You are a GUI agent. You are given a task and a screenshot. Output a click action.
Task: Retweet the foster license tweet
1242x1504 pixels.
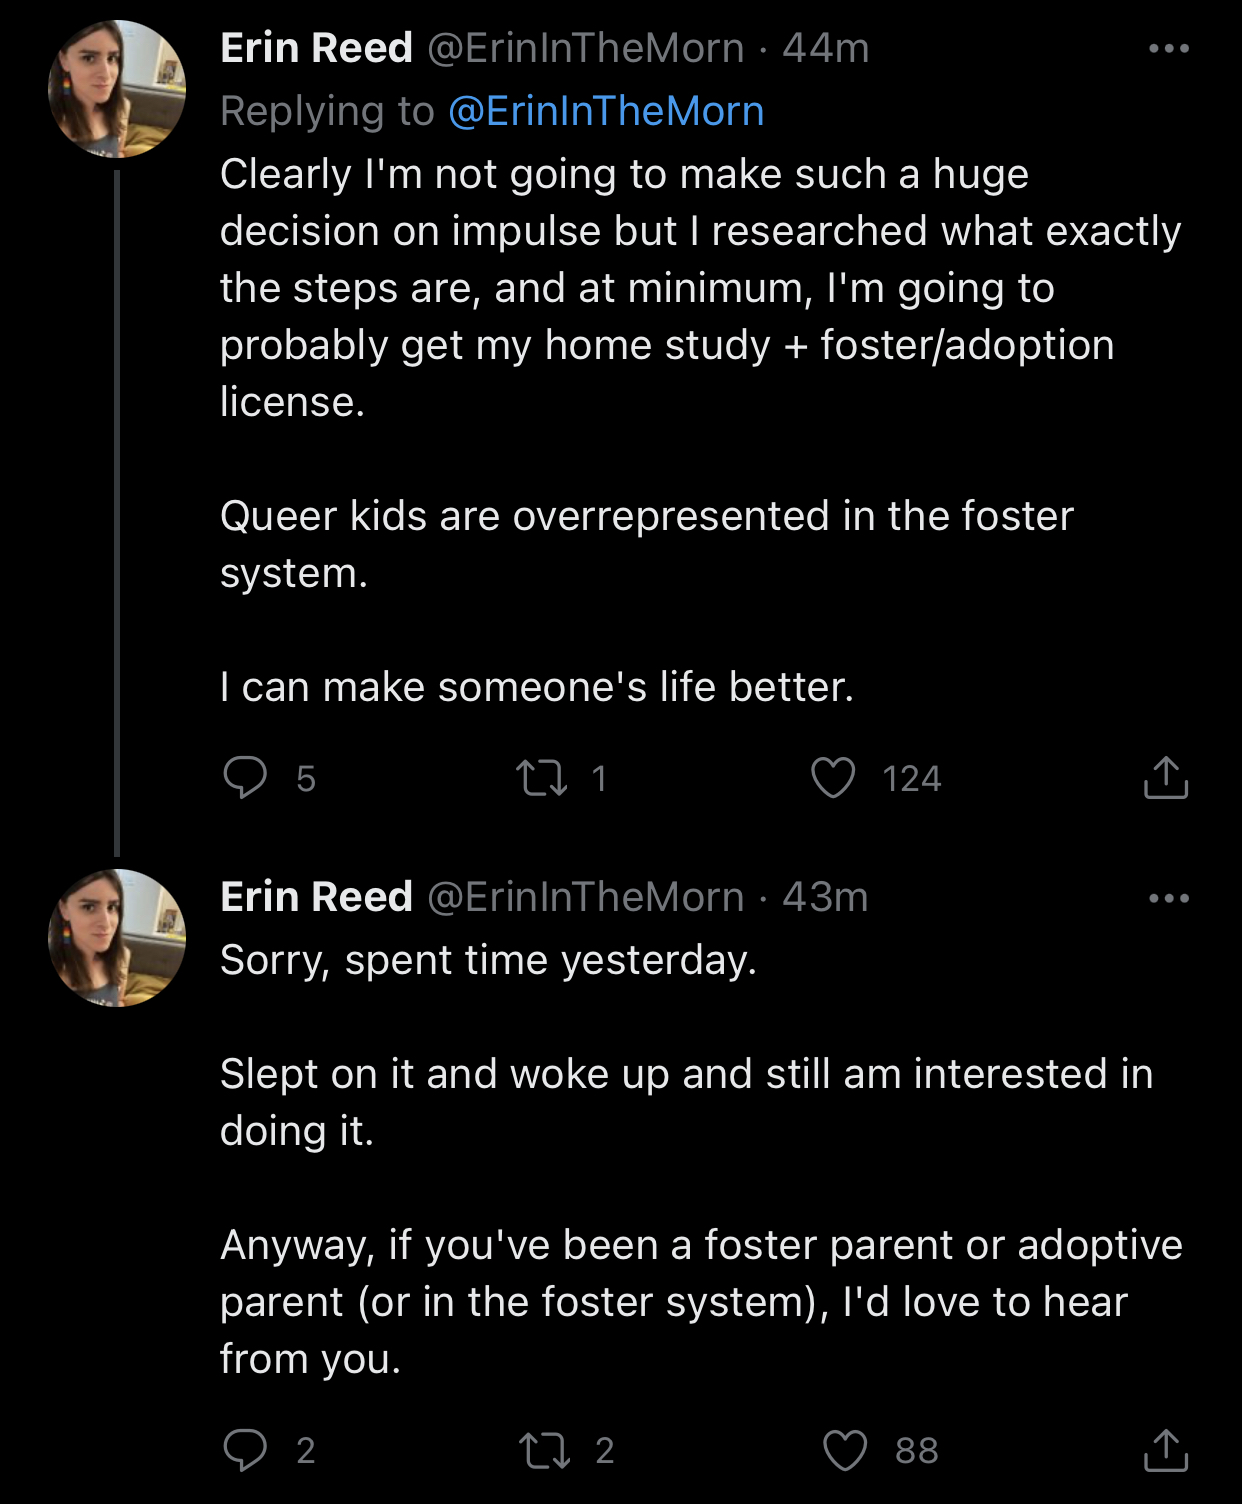pos(541,778)
